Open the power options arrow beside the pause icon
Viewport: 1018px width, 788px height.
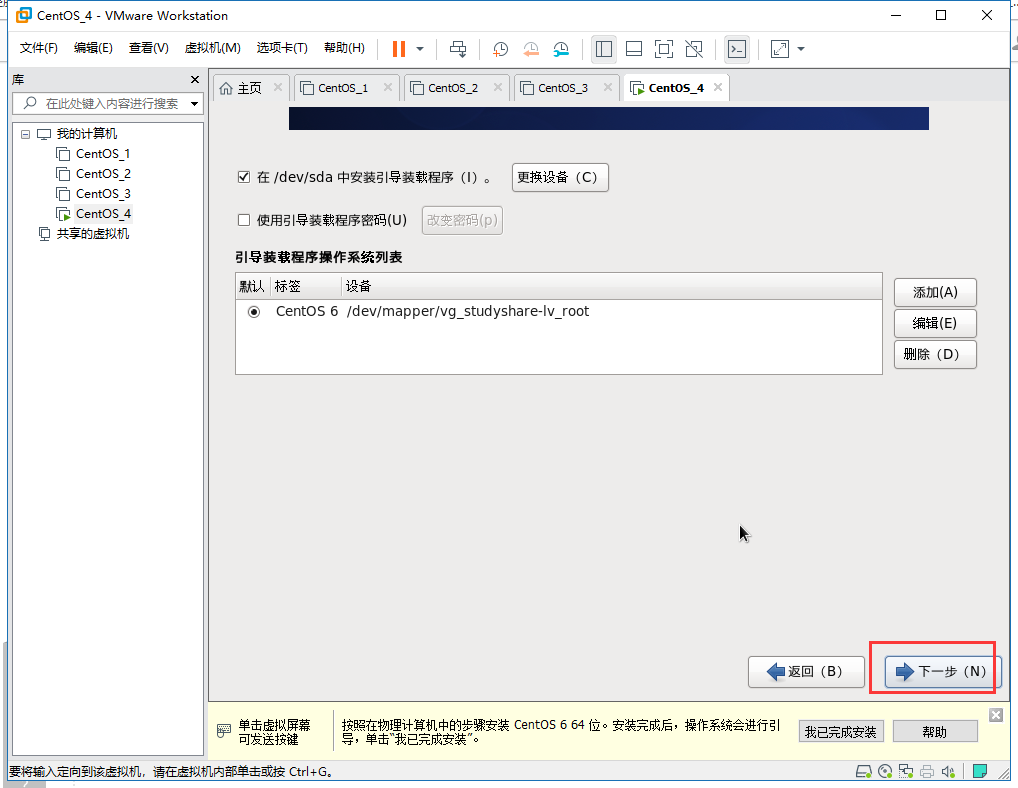[x=420, y=49]
